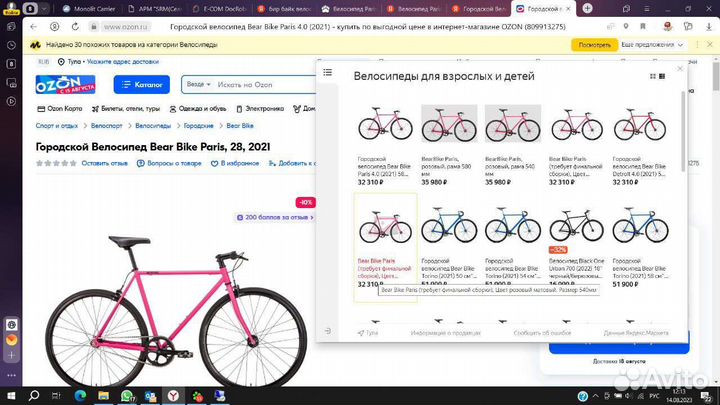The width and height of the screenshot is (720, 405).
Task: Click Сообщить об ошибке in popup footer
Action: (x=542, y=333)
